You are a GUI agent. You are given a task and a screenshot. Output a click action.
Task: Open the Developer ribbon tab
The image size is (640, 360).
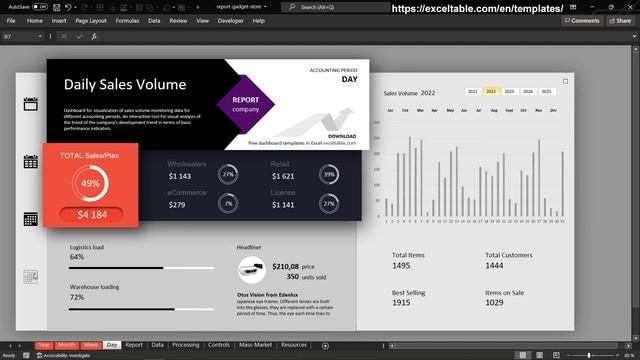(230, 21)
